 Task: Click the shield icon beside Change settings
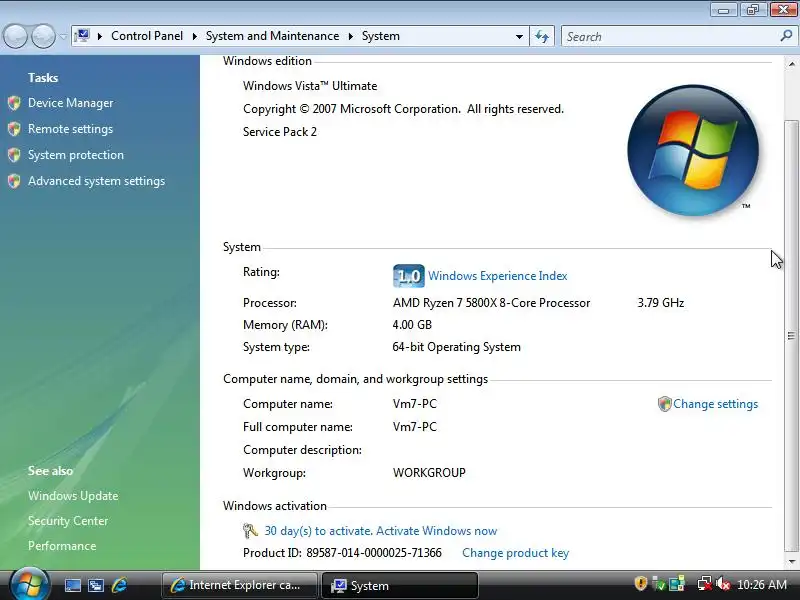[664, 404]
